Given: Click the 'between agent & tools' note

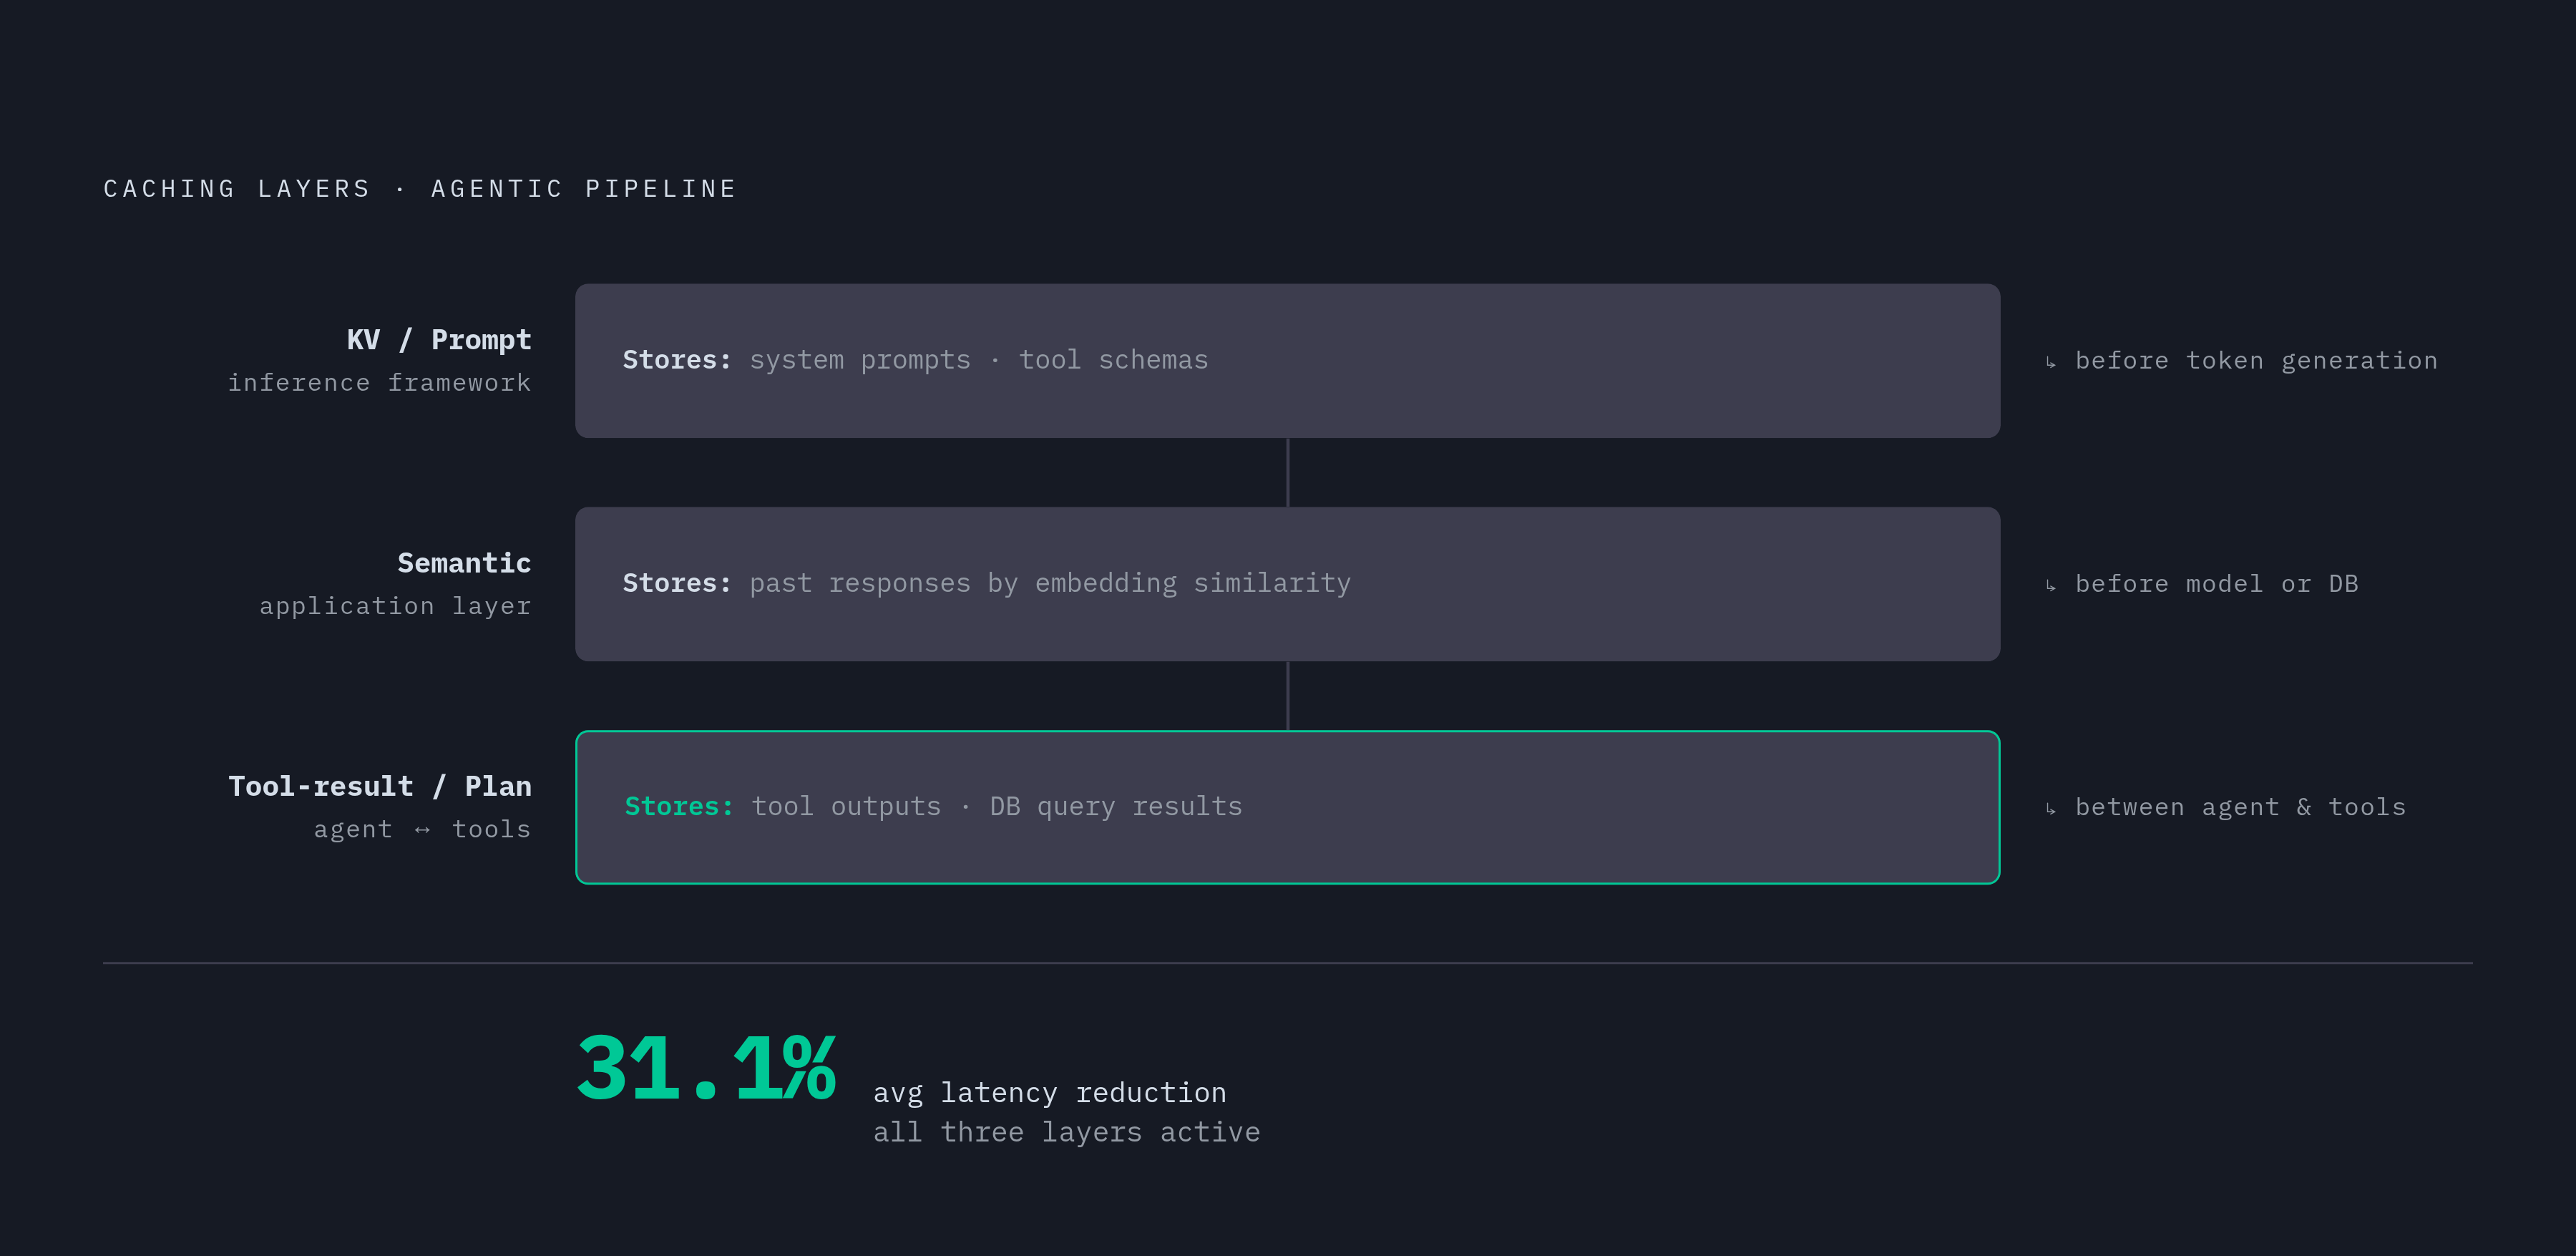Looking at the screenshot, I should 2240,807.
